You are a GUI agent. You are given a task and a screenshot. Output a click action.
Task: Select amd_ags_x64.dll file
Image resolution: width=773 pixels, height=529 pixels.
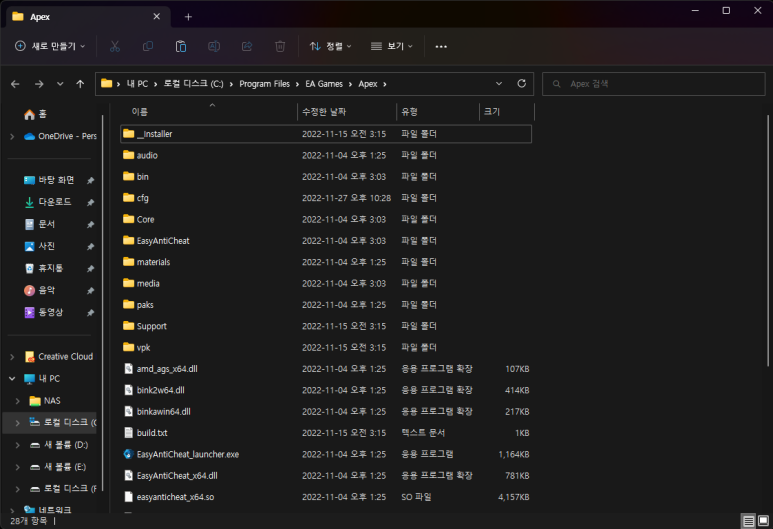pyautogui.click(x=167, y=369)
